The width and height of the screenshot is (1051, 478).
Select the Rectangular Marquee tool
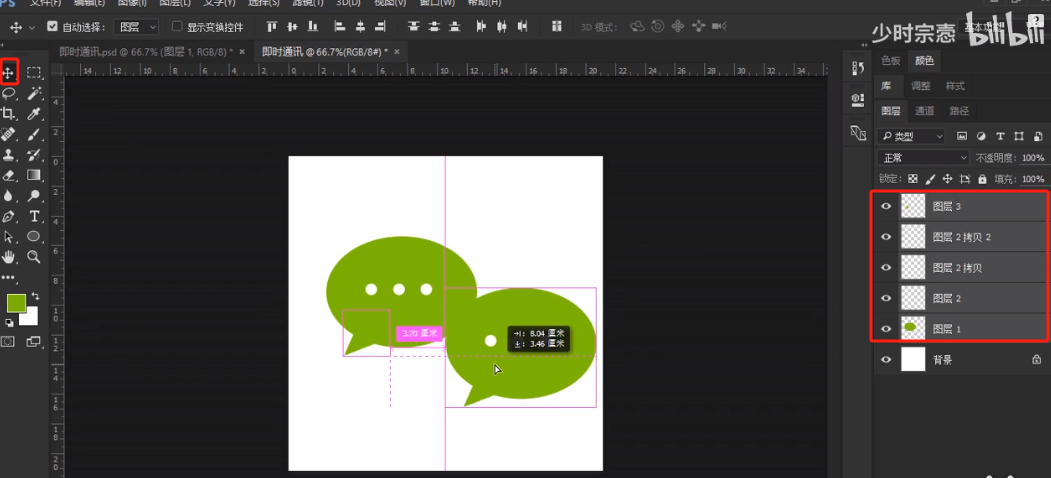coord(34,72)
